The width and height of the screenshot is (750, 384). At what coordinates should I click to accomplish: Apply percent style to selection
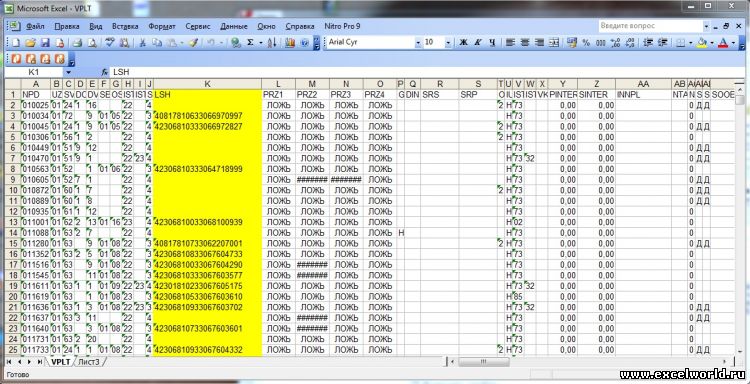(x=586, y=43)
